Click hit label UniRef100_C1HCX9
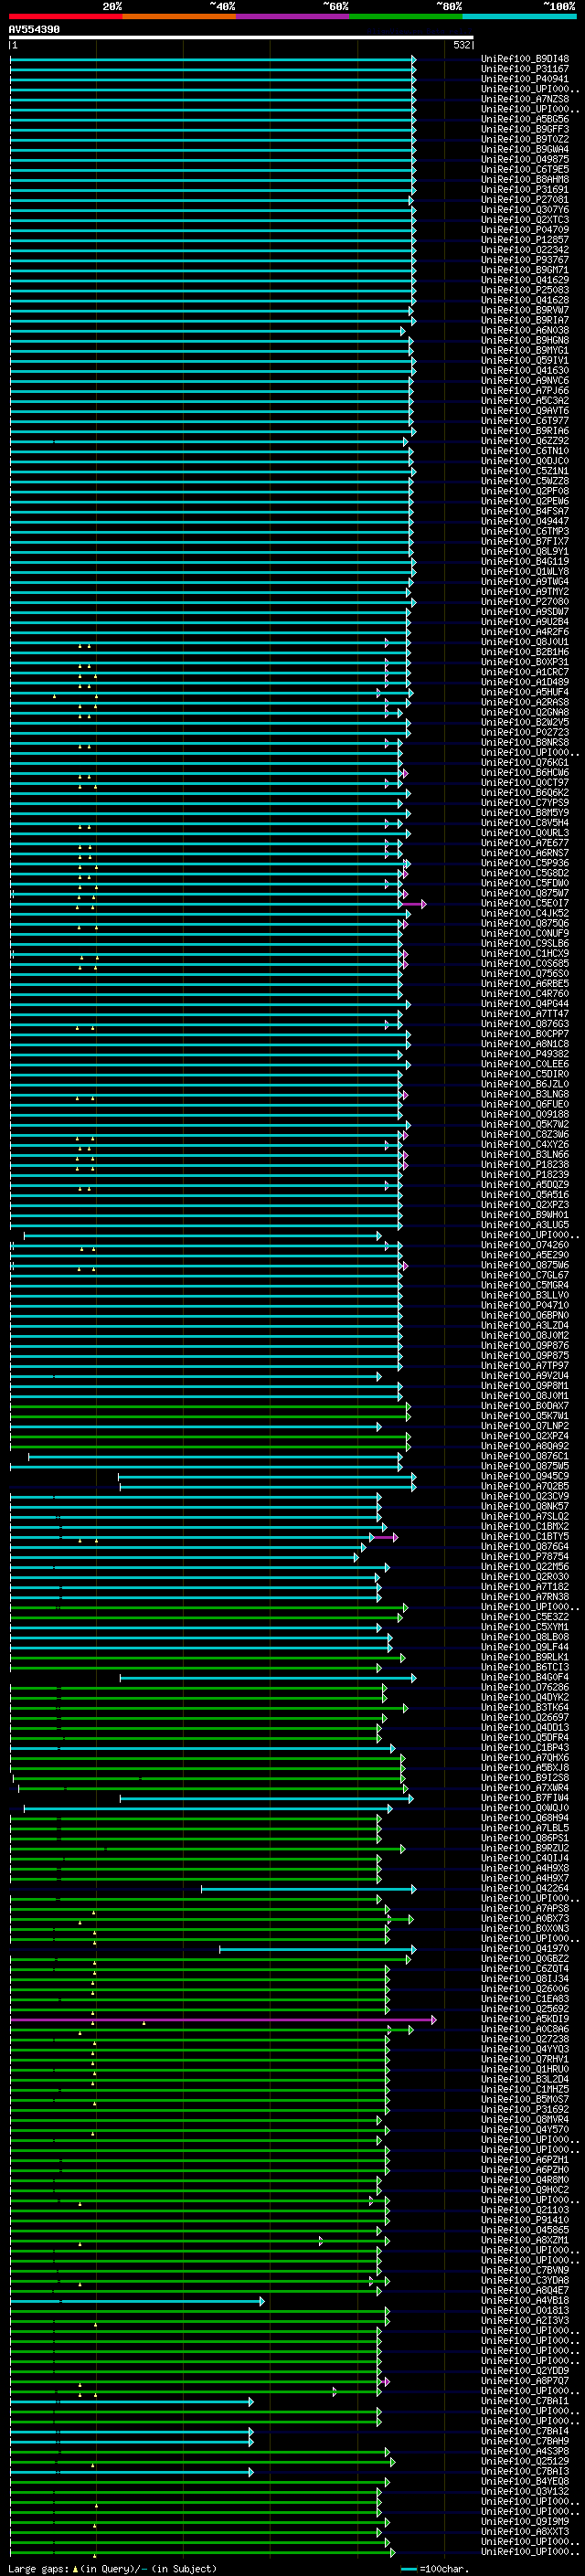This screenshot has width=585, height=2576. coord(525,954)
